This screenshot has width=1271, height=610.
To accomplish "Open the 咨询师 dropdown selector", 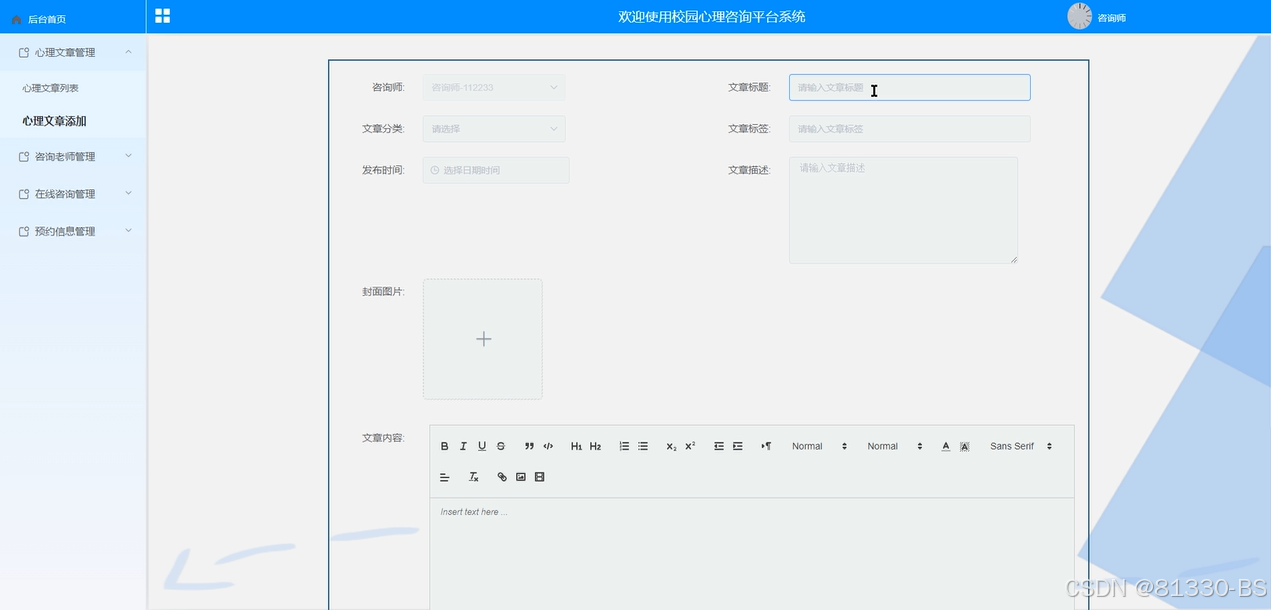I will coord(494,87).
